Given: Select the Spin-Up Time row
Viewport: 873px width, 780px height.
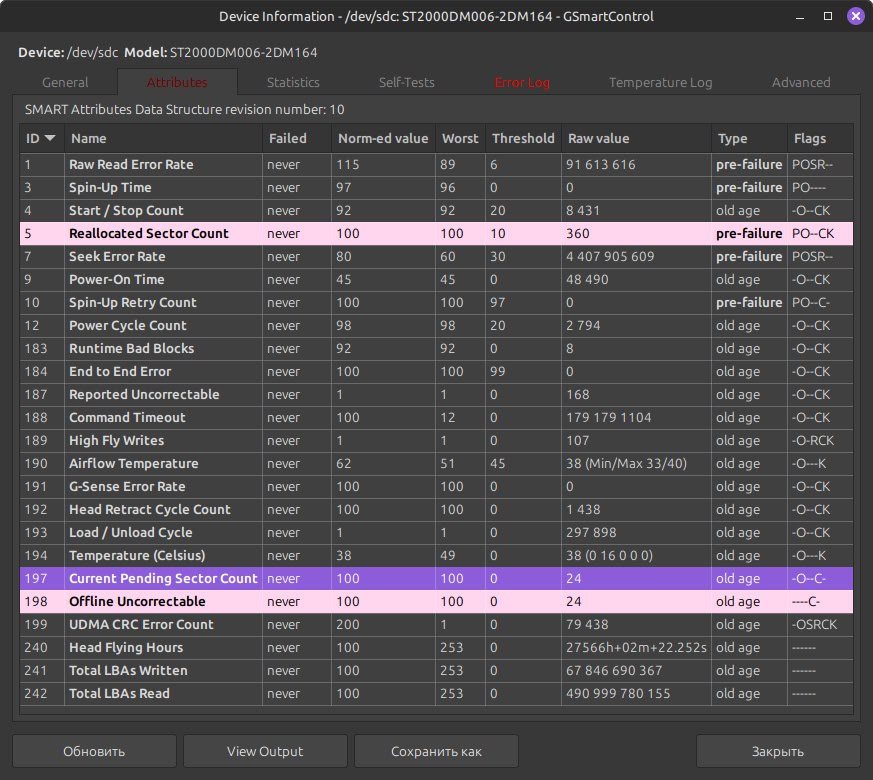Looking at the screenshot, I should (436, 188).
